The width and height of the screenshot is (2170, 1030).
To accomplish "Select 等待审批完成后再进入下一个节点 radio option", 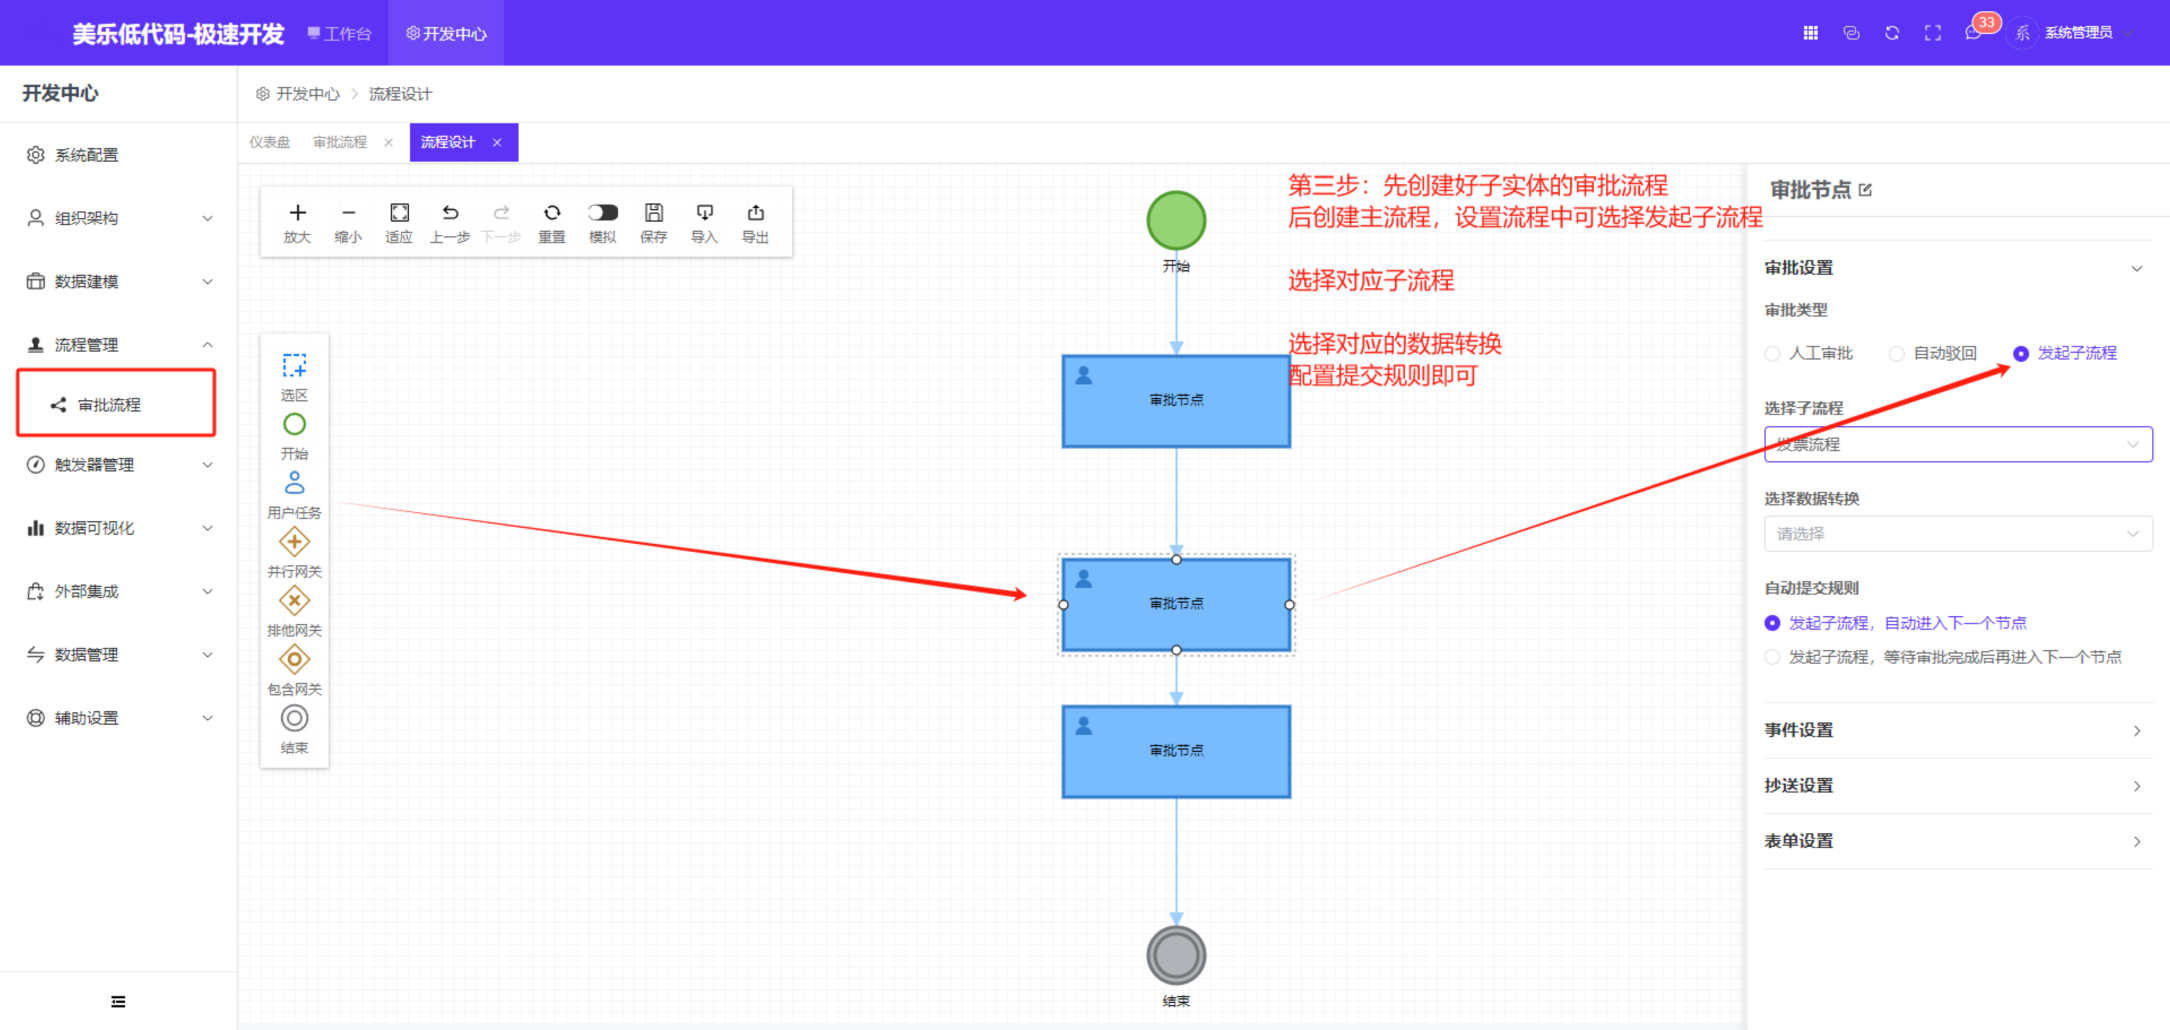I will 1773,657.
